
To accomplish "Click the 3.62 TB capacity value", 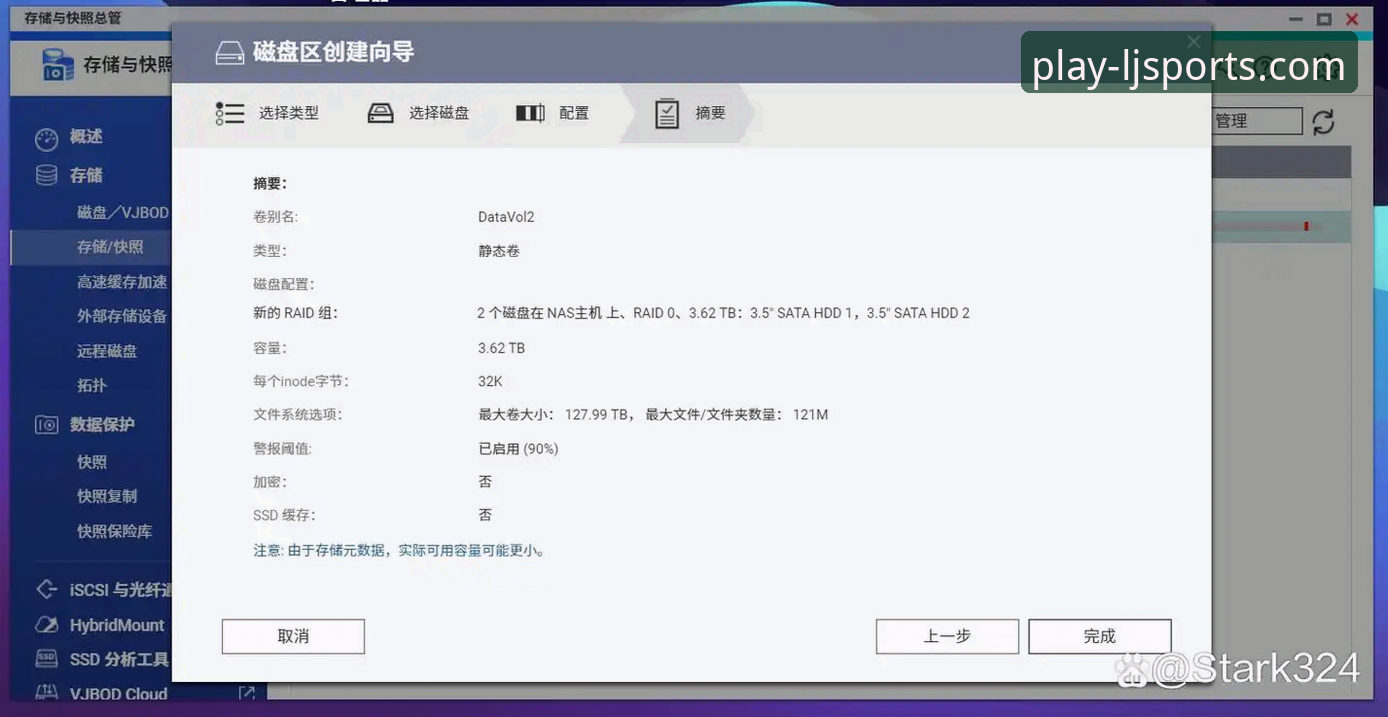I will (x=501, y=348).
